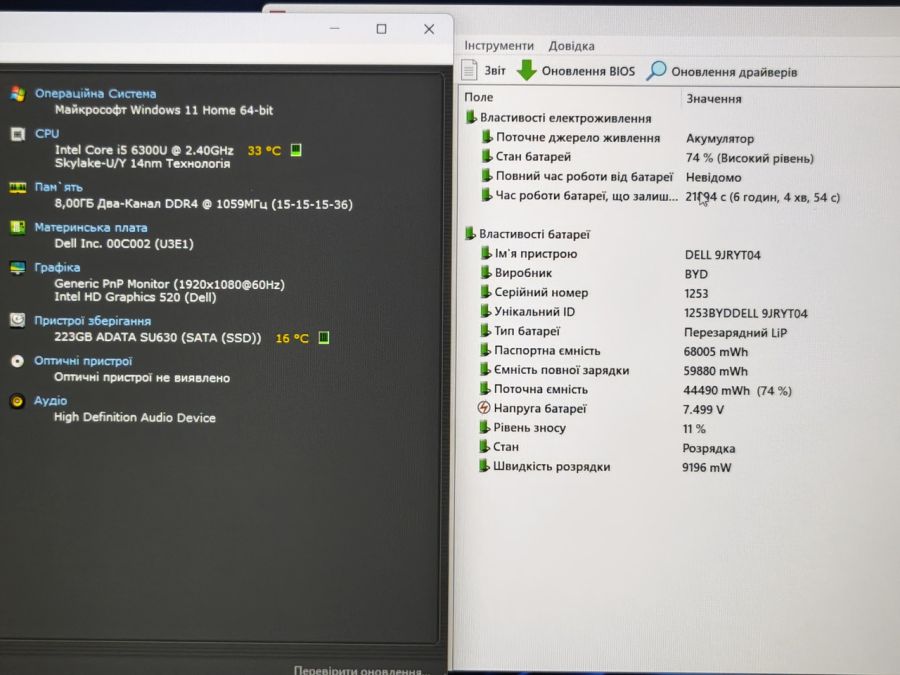The height and width of the screenshot is (675, 900).
Task: Select the Паспортна ємність row
Action: point(614,351)
